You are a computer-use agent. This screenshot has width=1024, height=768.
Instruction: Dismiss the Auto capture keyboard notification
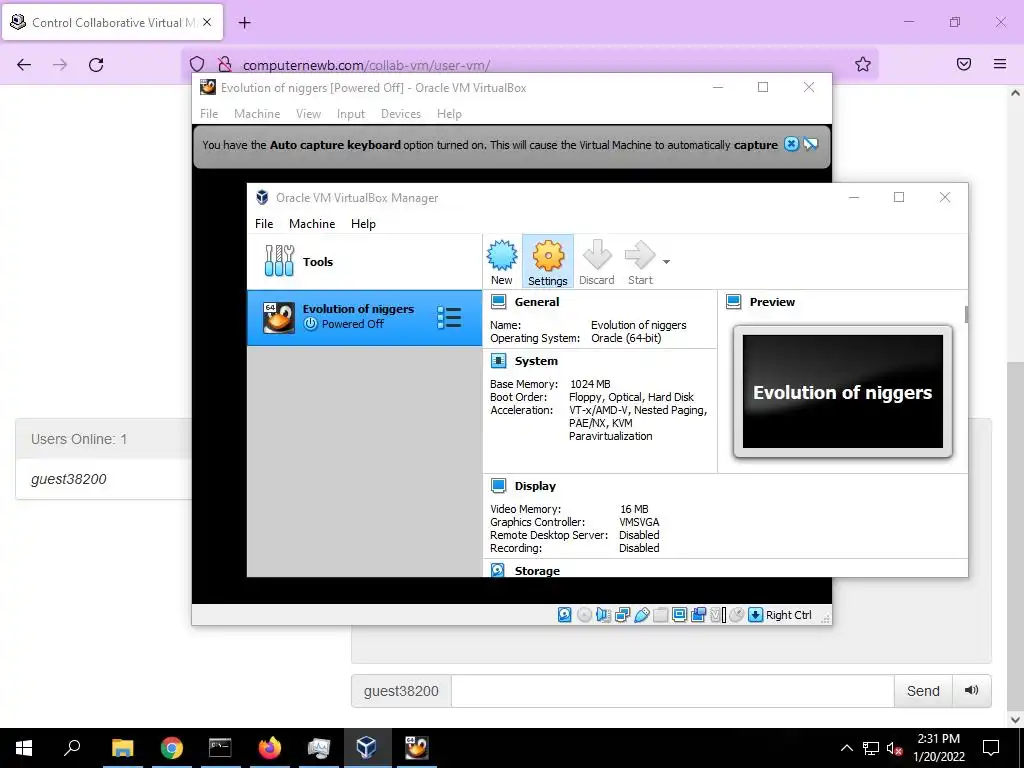(791, 144)
